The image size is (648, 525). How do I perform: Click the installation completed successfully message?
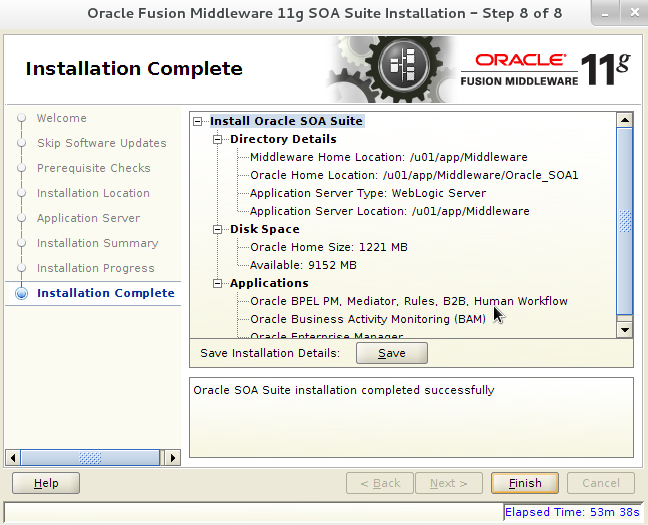[344, 390]
